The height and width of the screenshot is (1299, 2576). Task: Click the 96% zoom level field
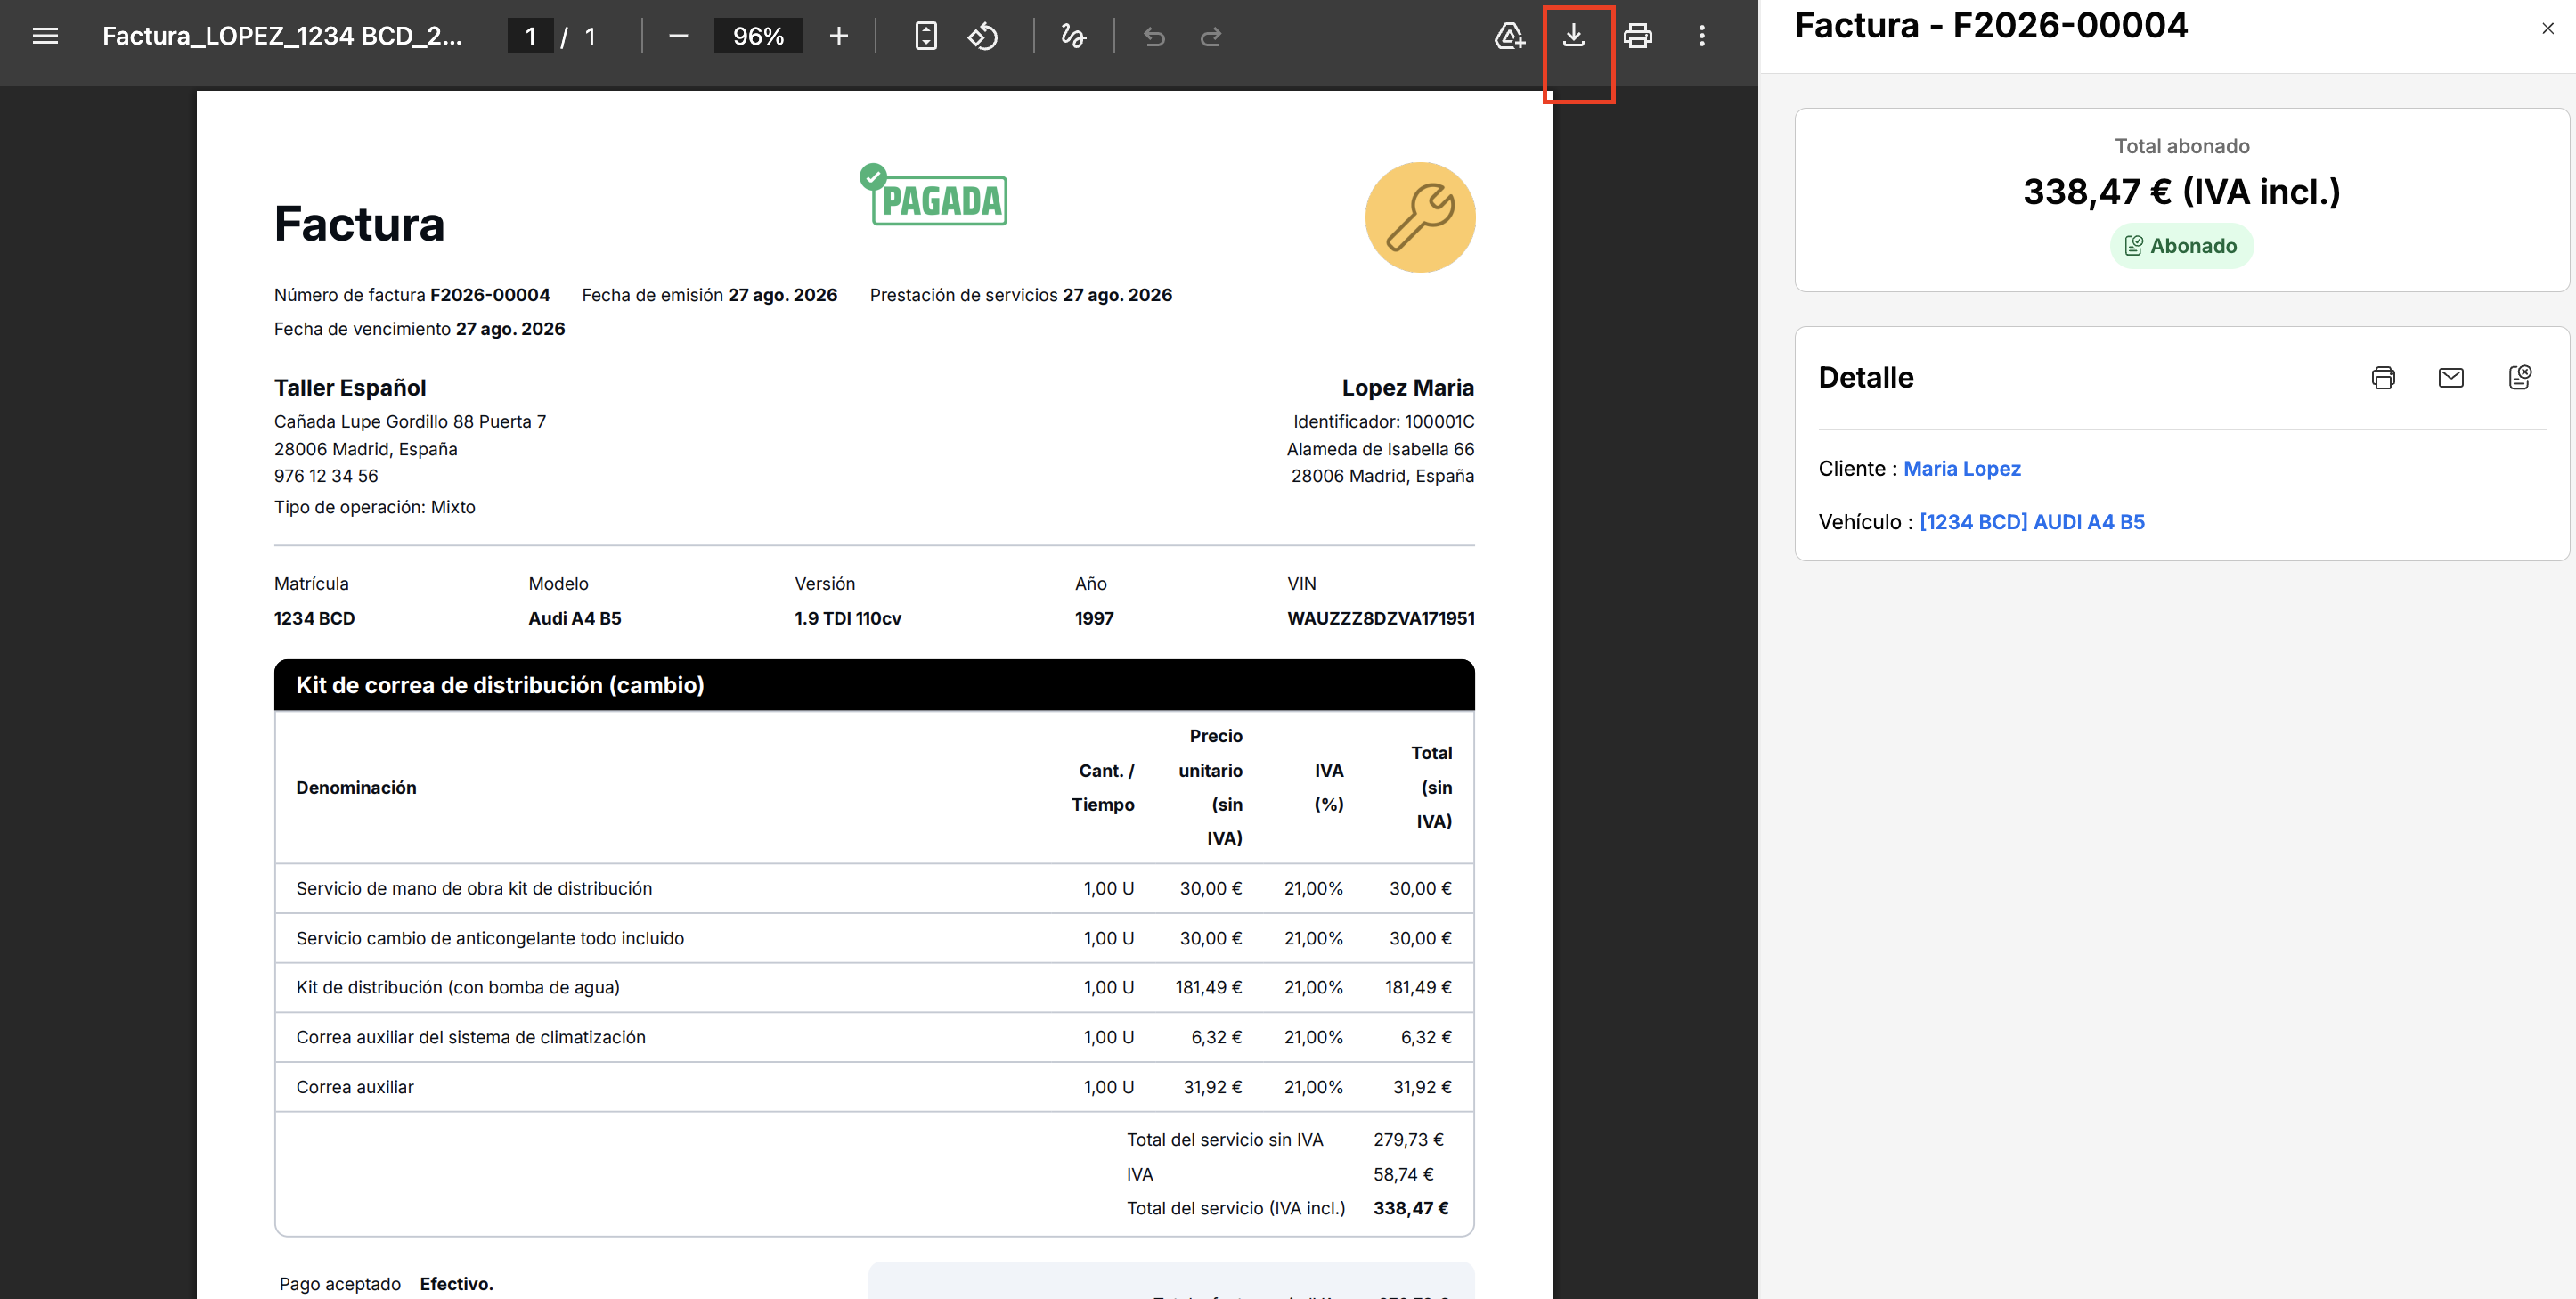click(x=758, y=36)
